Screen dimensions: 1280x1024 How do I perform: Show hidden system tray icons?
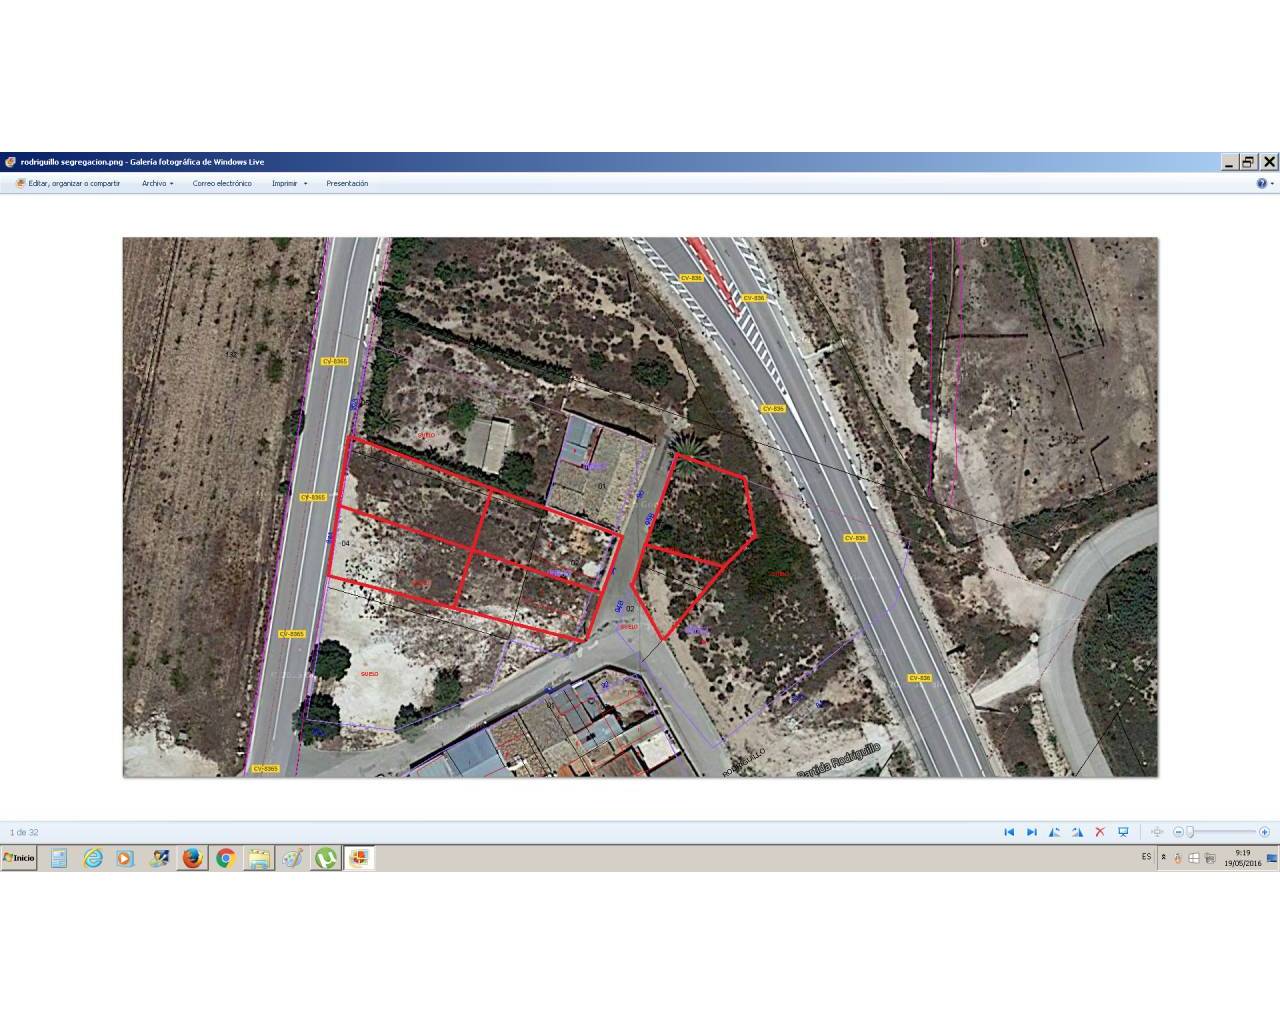coord(1163,857)
